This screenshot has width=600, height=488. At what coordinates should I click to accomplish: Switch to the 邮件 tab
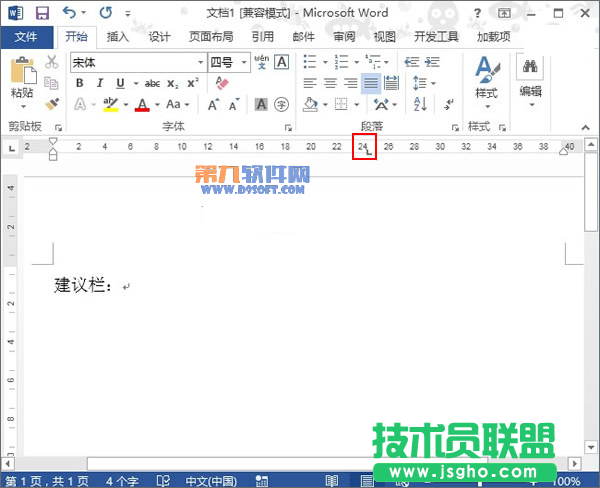click(303, 37)
